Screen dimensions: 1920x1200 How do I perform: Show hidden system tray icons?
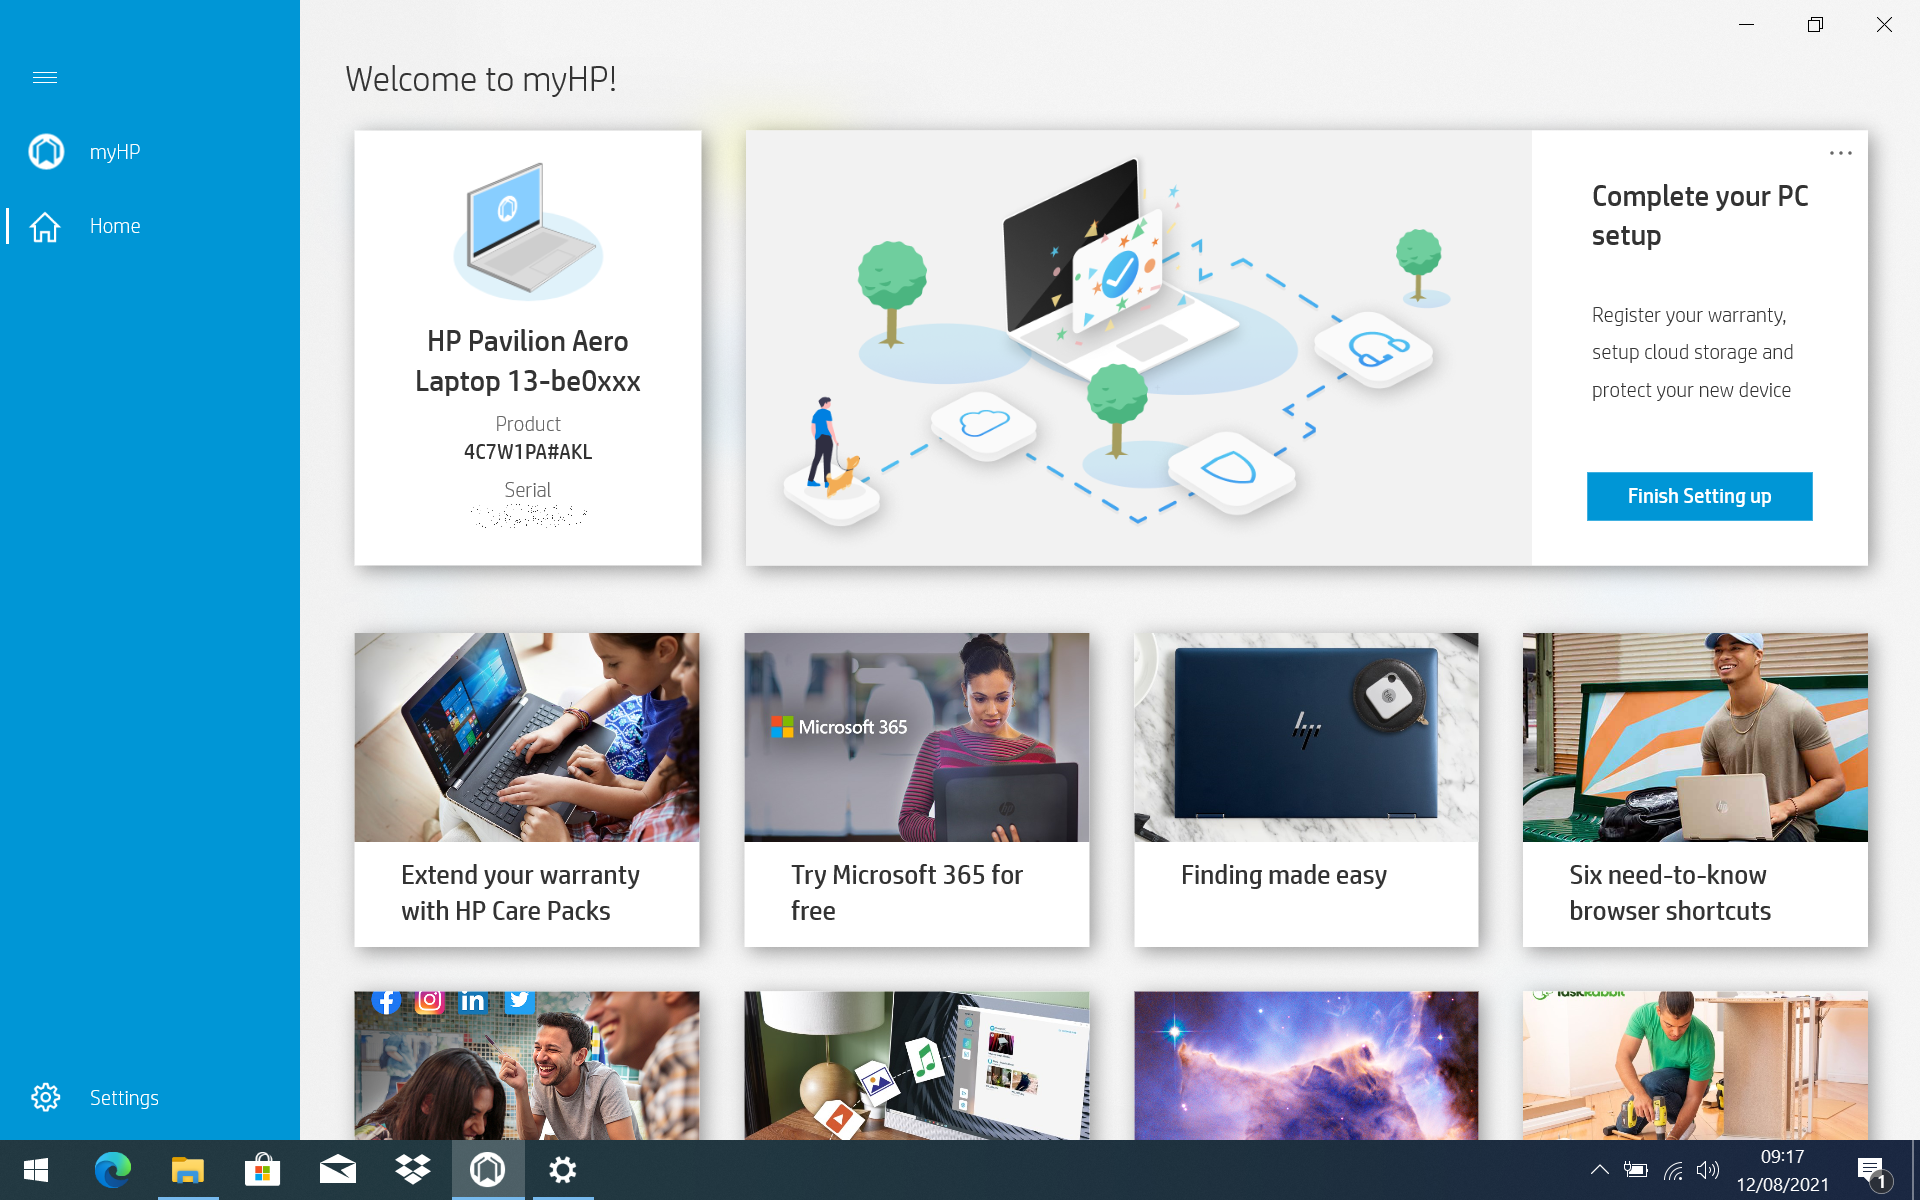[x=1600, y=1170]
